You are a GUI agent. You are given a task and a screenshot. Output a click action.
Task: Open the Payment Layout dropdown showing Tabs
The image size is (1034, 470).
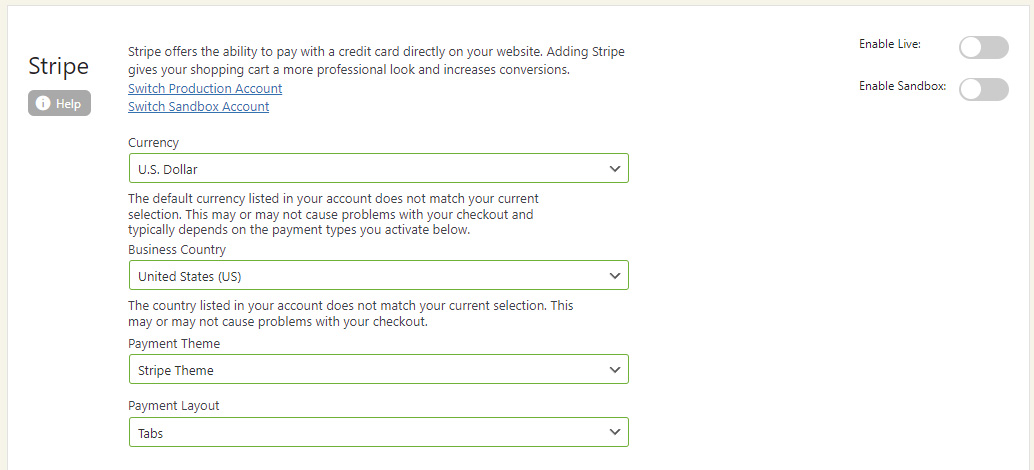point(378,432)
